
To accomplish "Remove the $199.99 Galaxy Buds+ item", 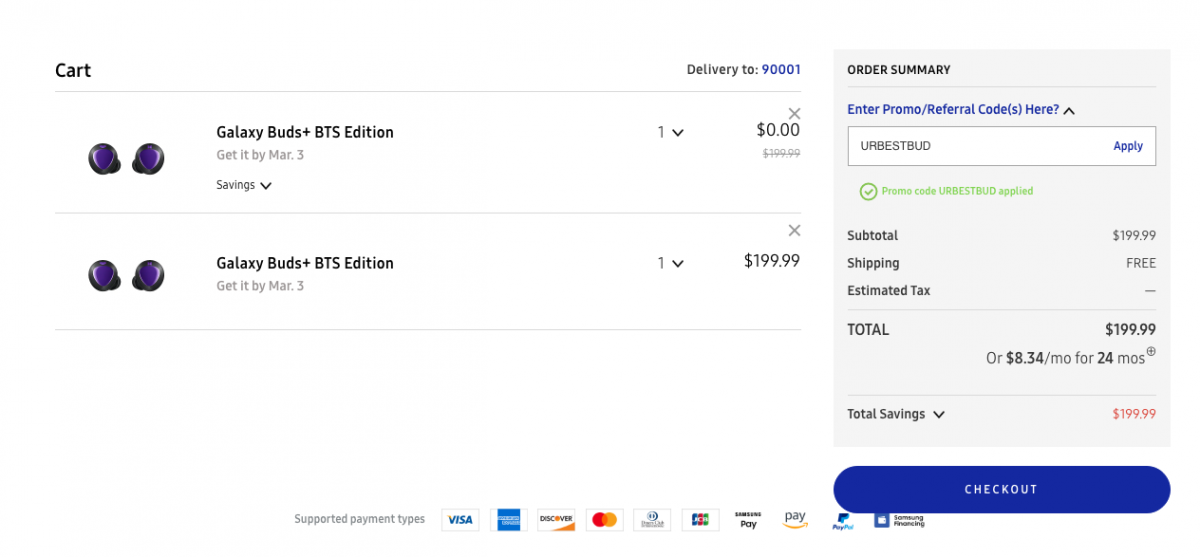I will pos(794,231).
